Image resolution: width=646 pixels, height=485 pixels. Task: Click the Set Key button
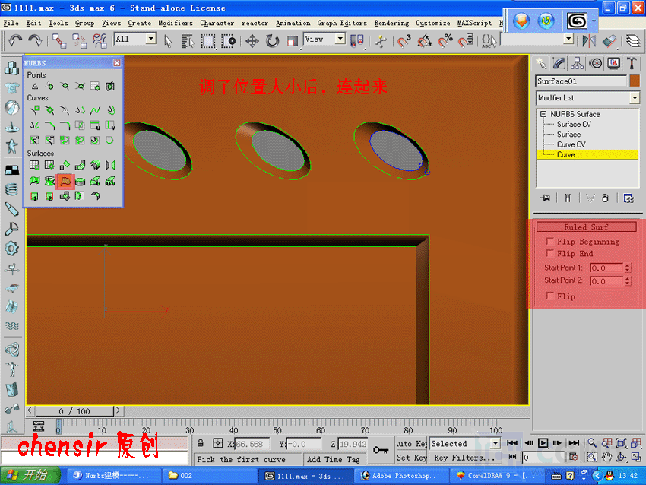pyautogui.click(x=411, y=458)
